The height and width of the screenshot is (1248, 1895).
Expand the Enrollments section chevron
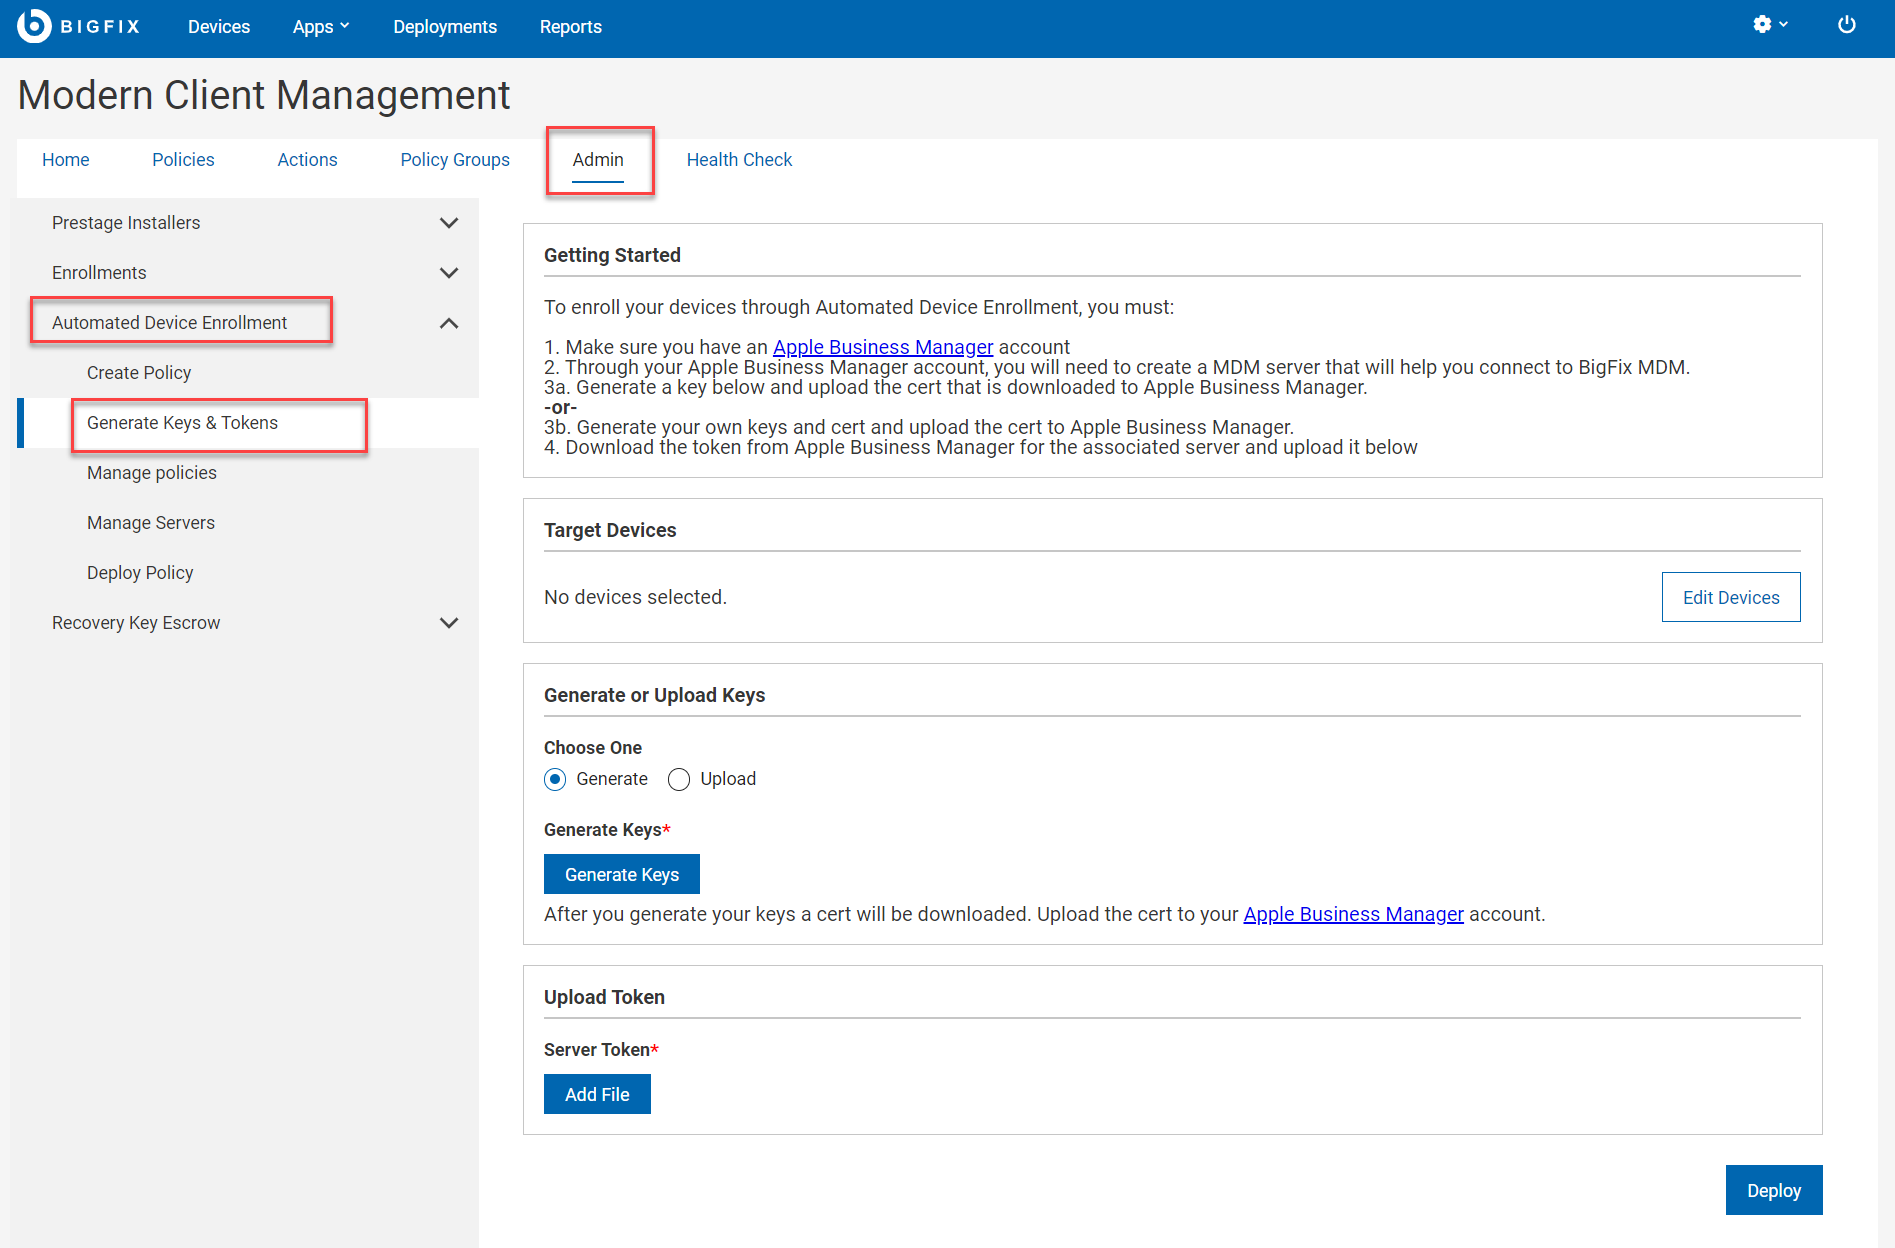tap(449, 273)
